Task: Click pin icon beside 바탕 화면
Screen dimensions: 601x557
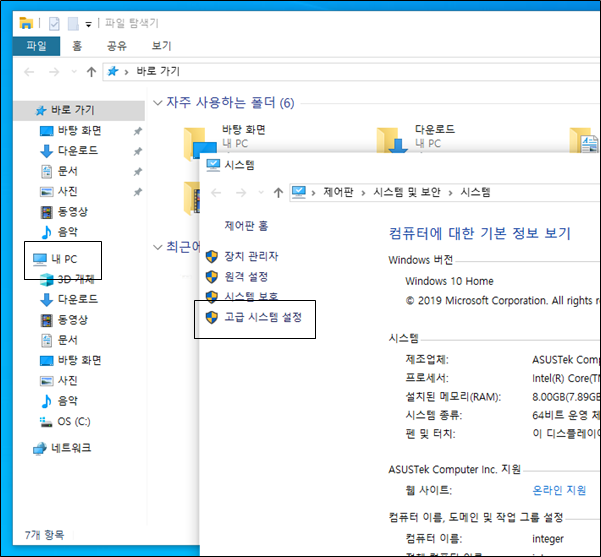Action: point(138,131)
